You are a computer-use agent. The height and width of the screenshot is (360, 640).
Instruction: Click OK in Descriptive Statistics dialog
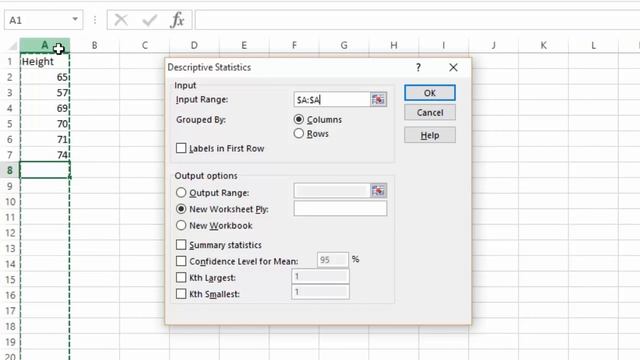(430, 93)
